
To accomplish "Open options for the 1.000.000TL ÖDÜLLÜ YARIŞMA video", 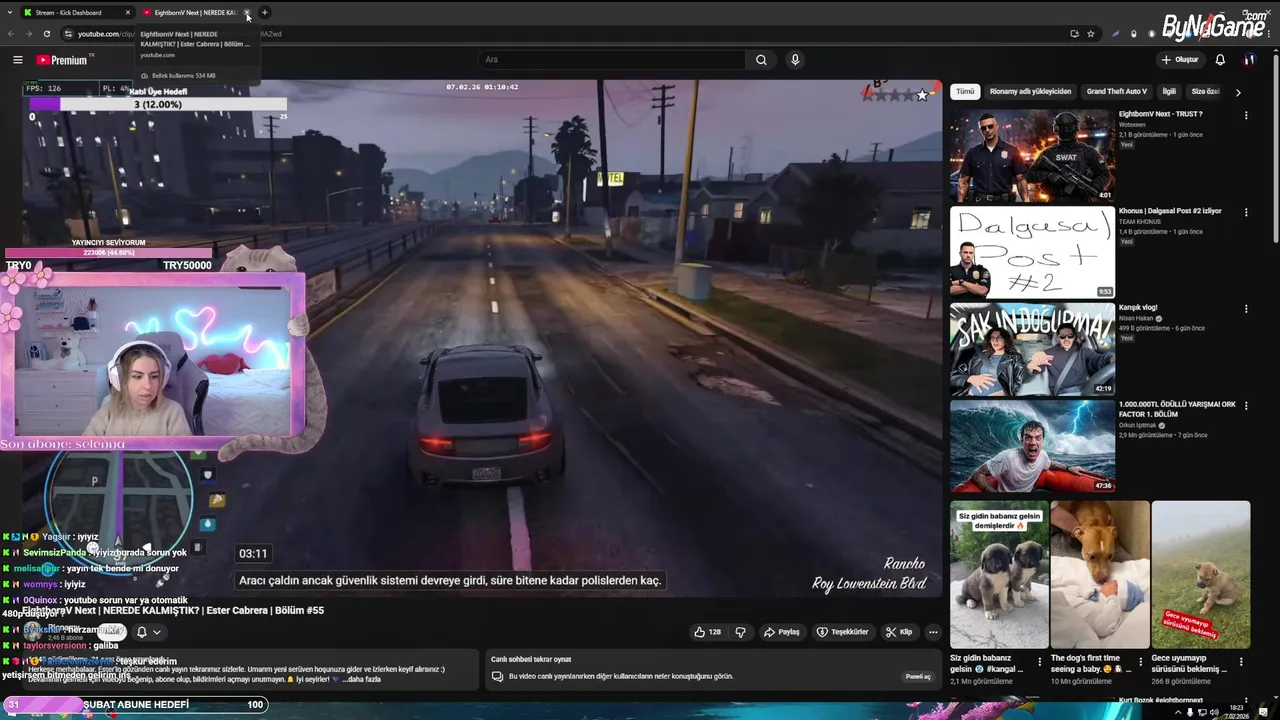I will 1246,406.
